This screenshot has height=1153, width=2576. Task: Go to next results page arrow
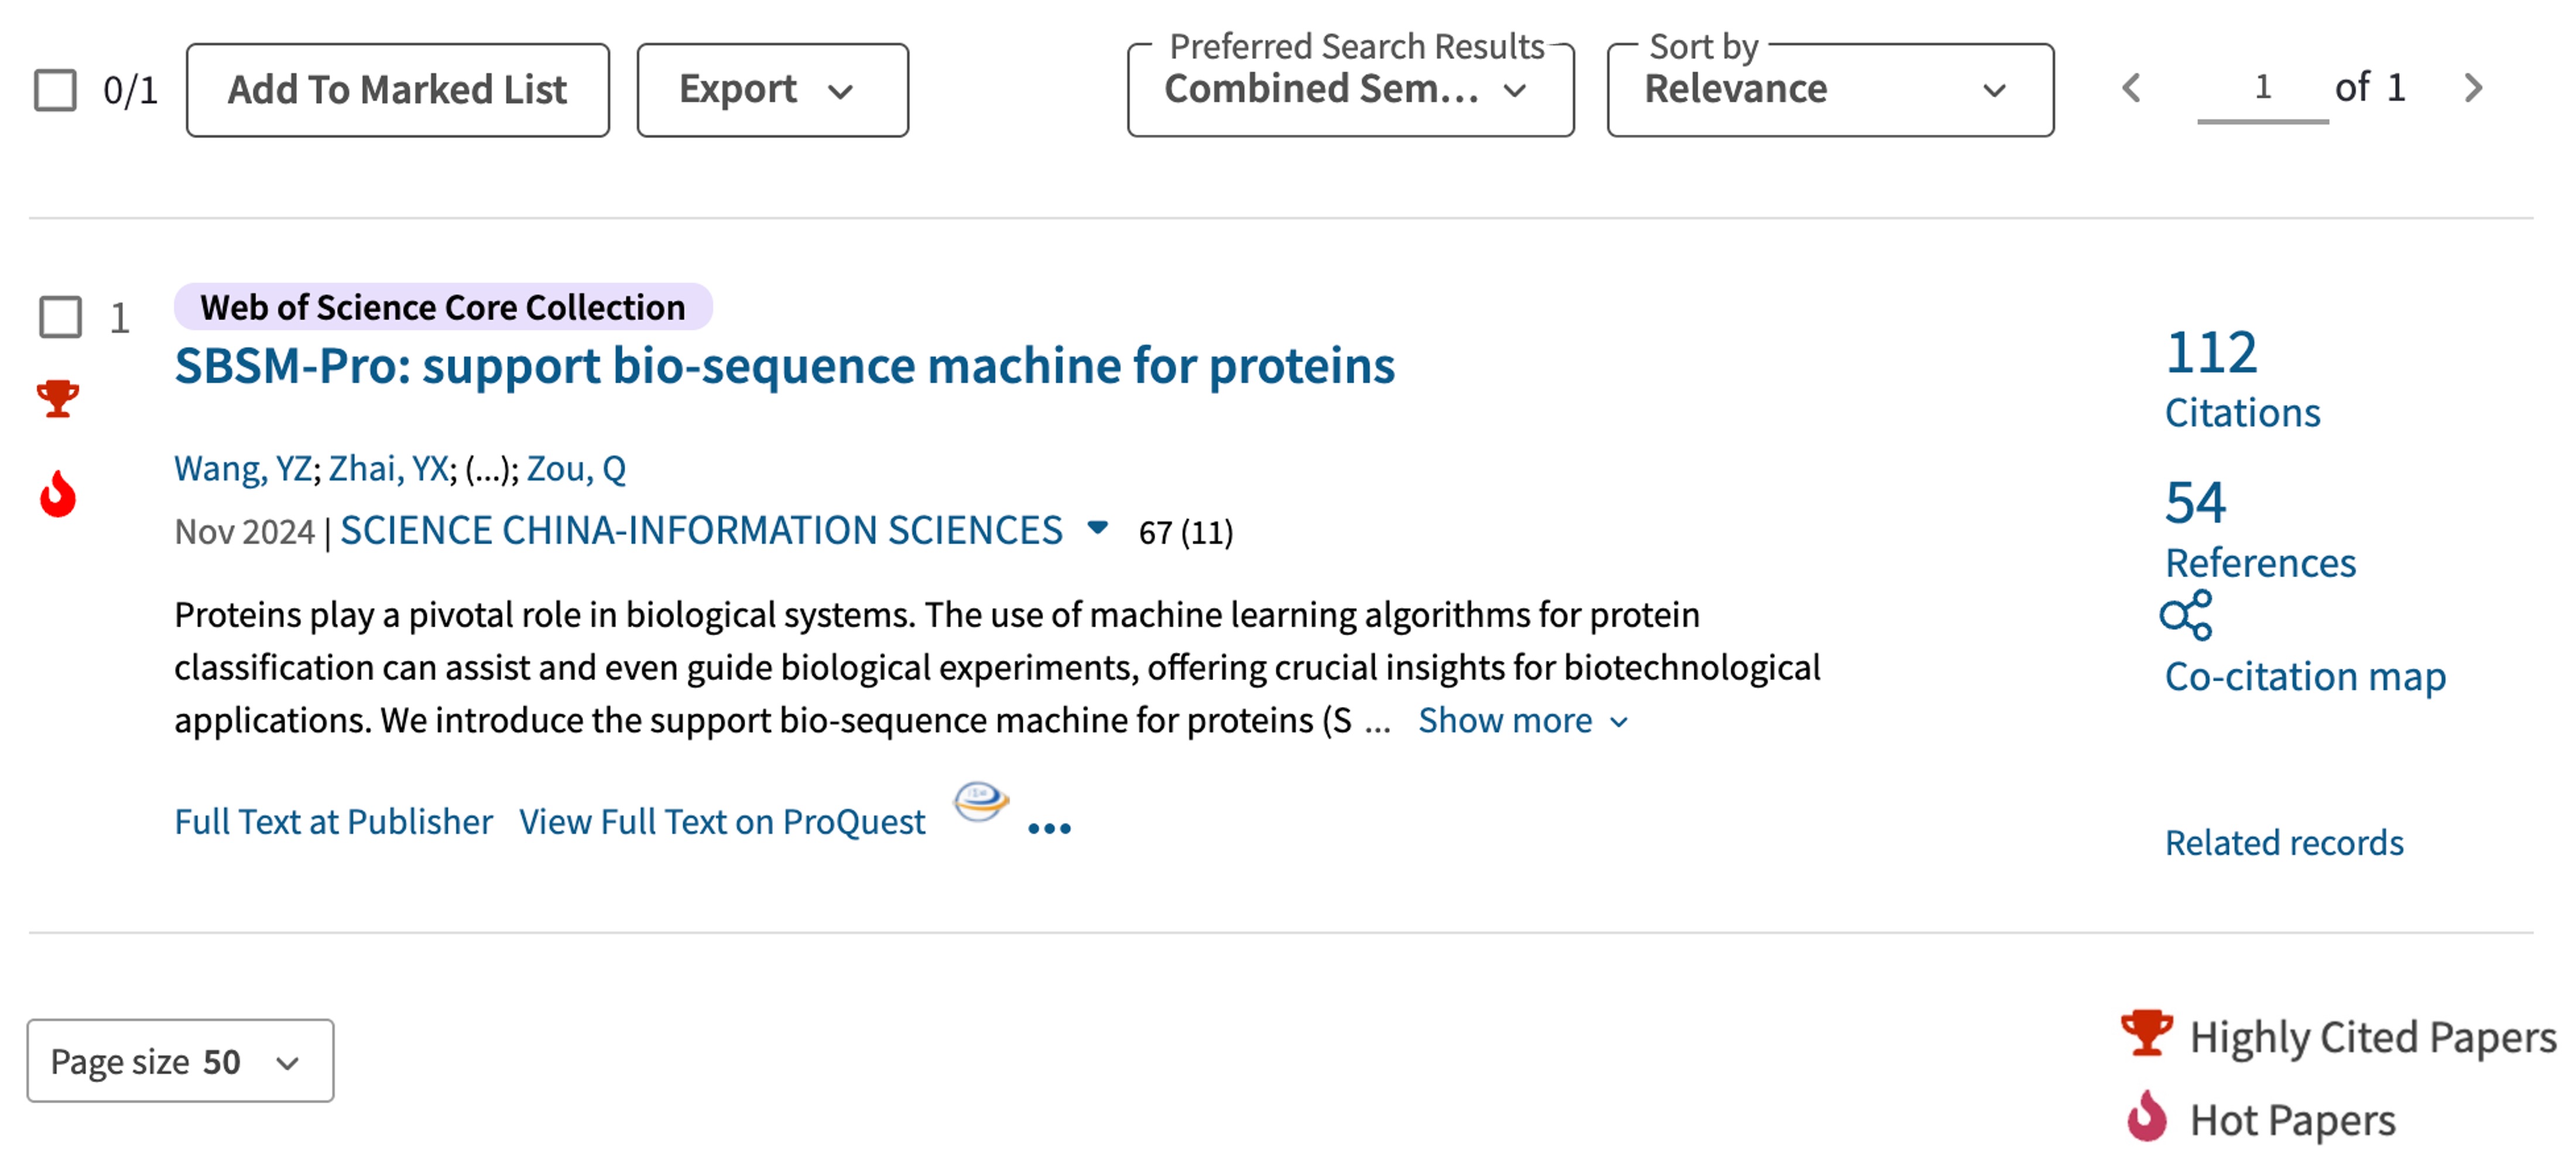(x=2473, y=88)
